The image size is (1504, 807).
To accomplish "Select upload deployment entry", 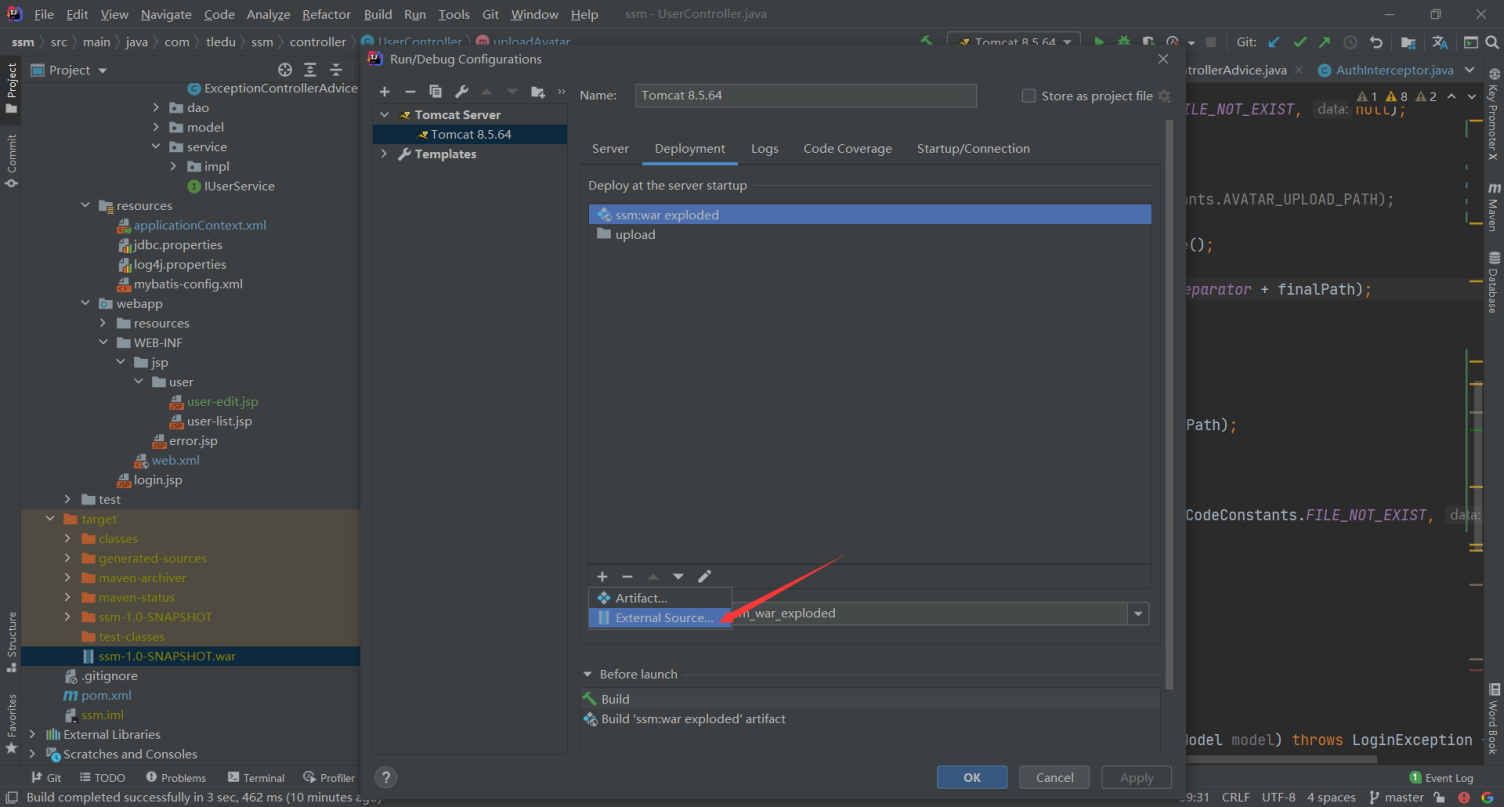I will coord(870,235).
